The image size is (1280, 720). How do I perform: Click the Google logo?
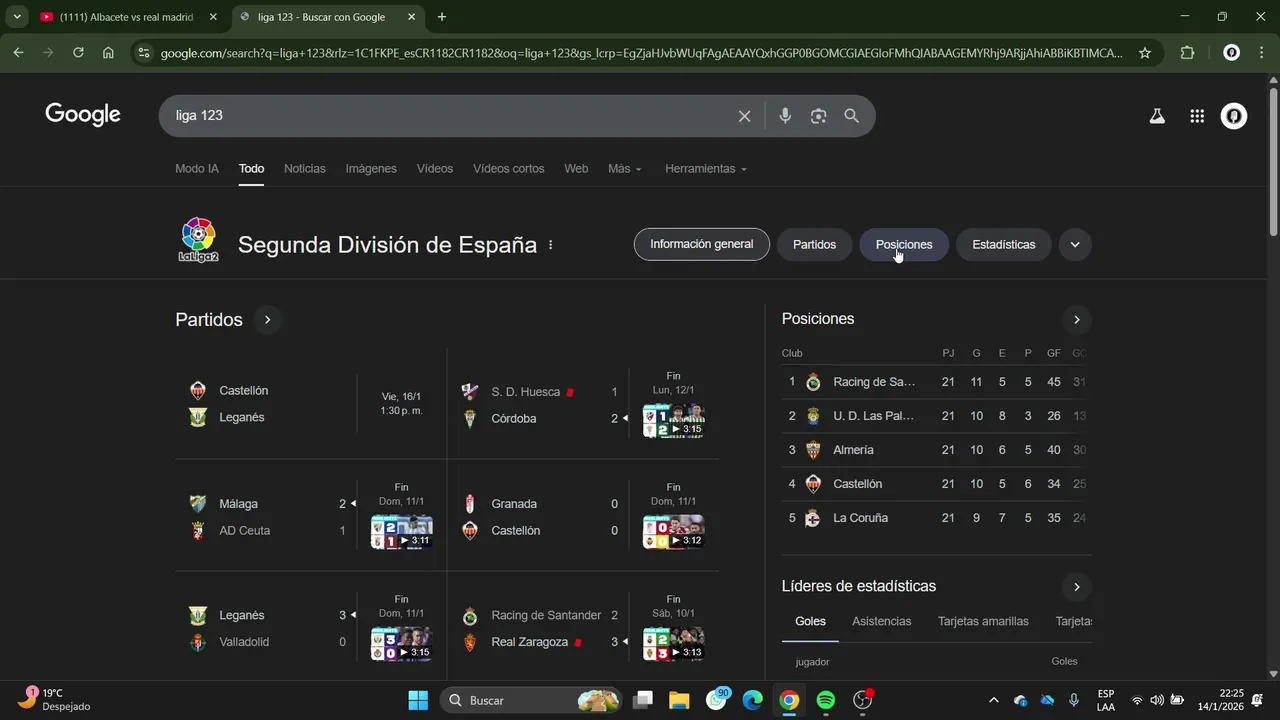[83, 115]
